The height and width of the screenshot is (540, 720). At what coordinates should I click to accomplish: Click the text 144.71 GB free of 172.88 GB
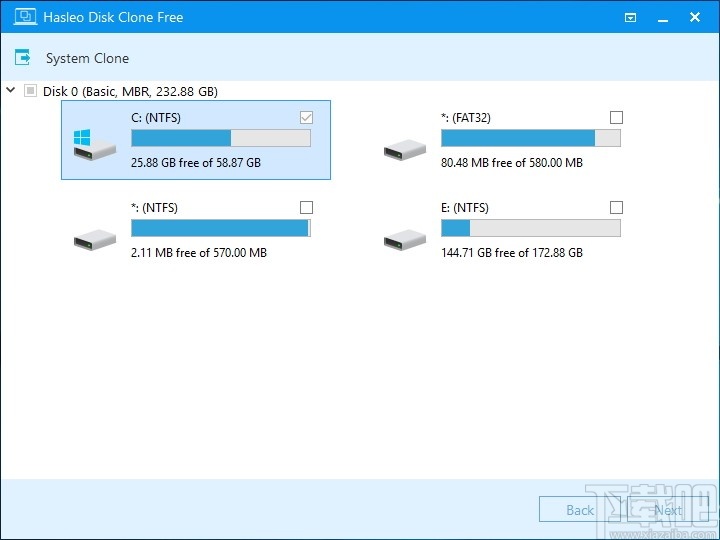click(x=512, y=253)
